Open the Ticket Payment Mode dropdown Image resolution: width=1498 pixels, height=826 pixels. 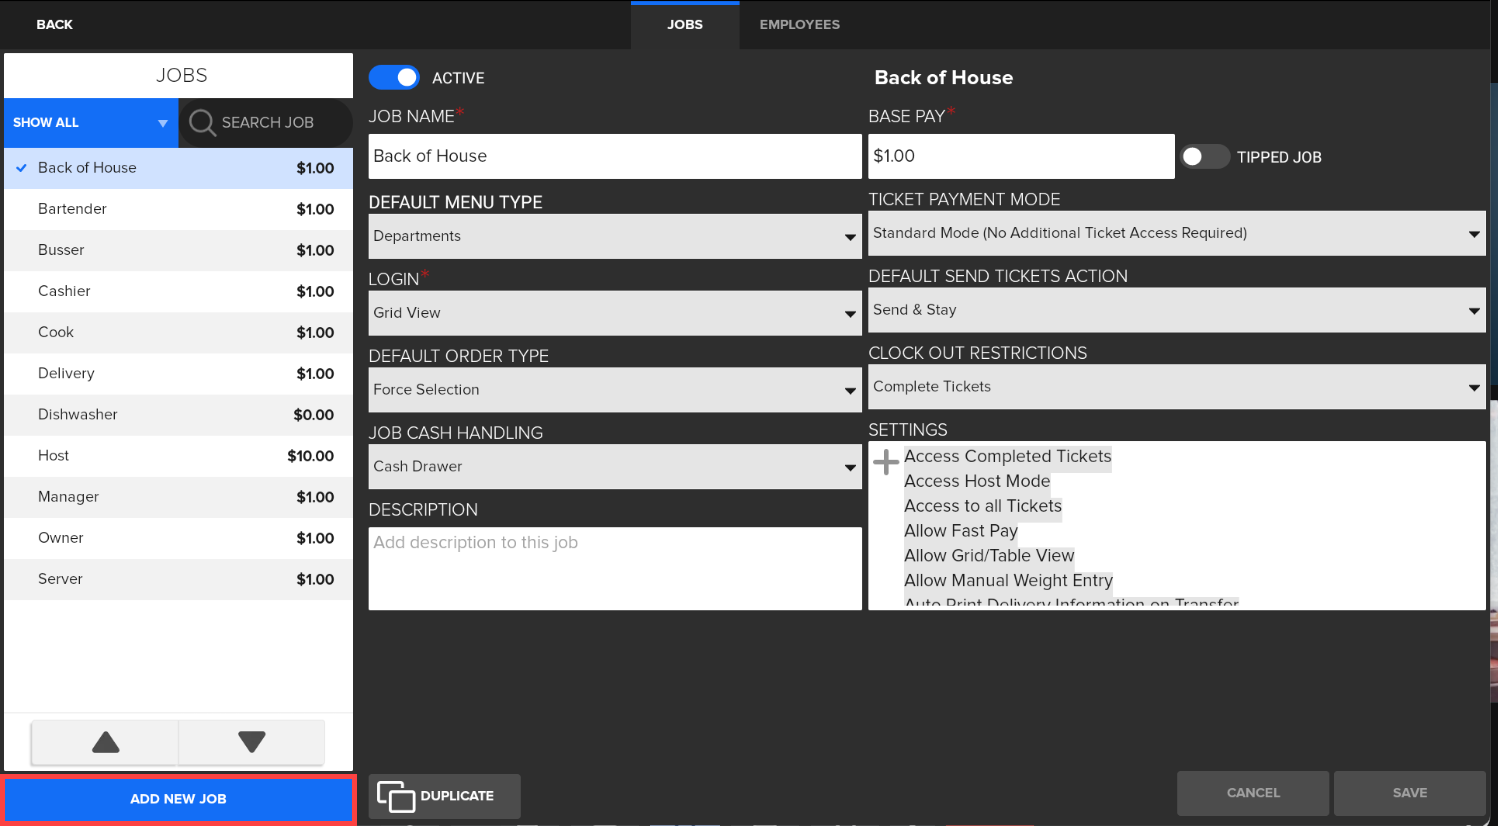tap(1176, 234)
